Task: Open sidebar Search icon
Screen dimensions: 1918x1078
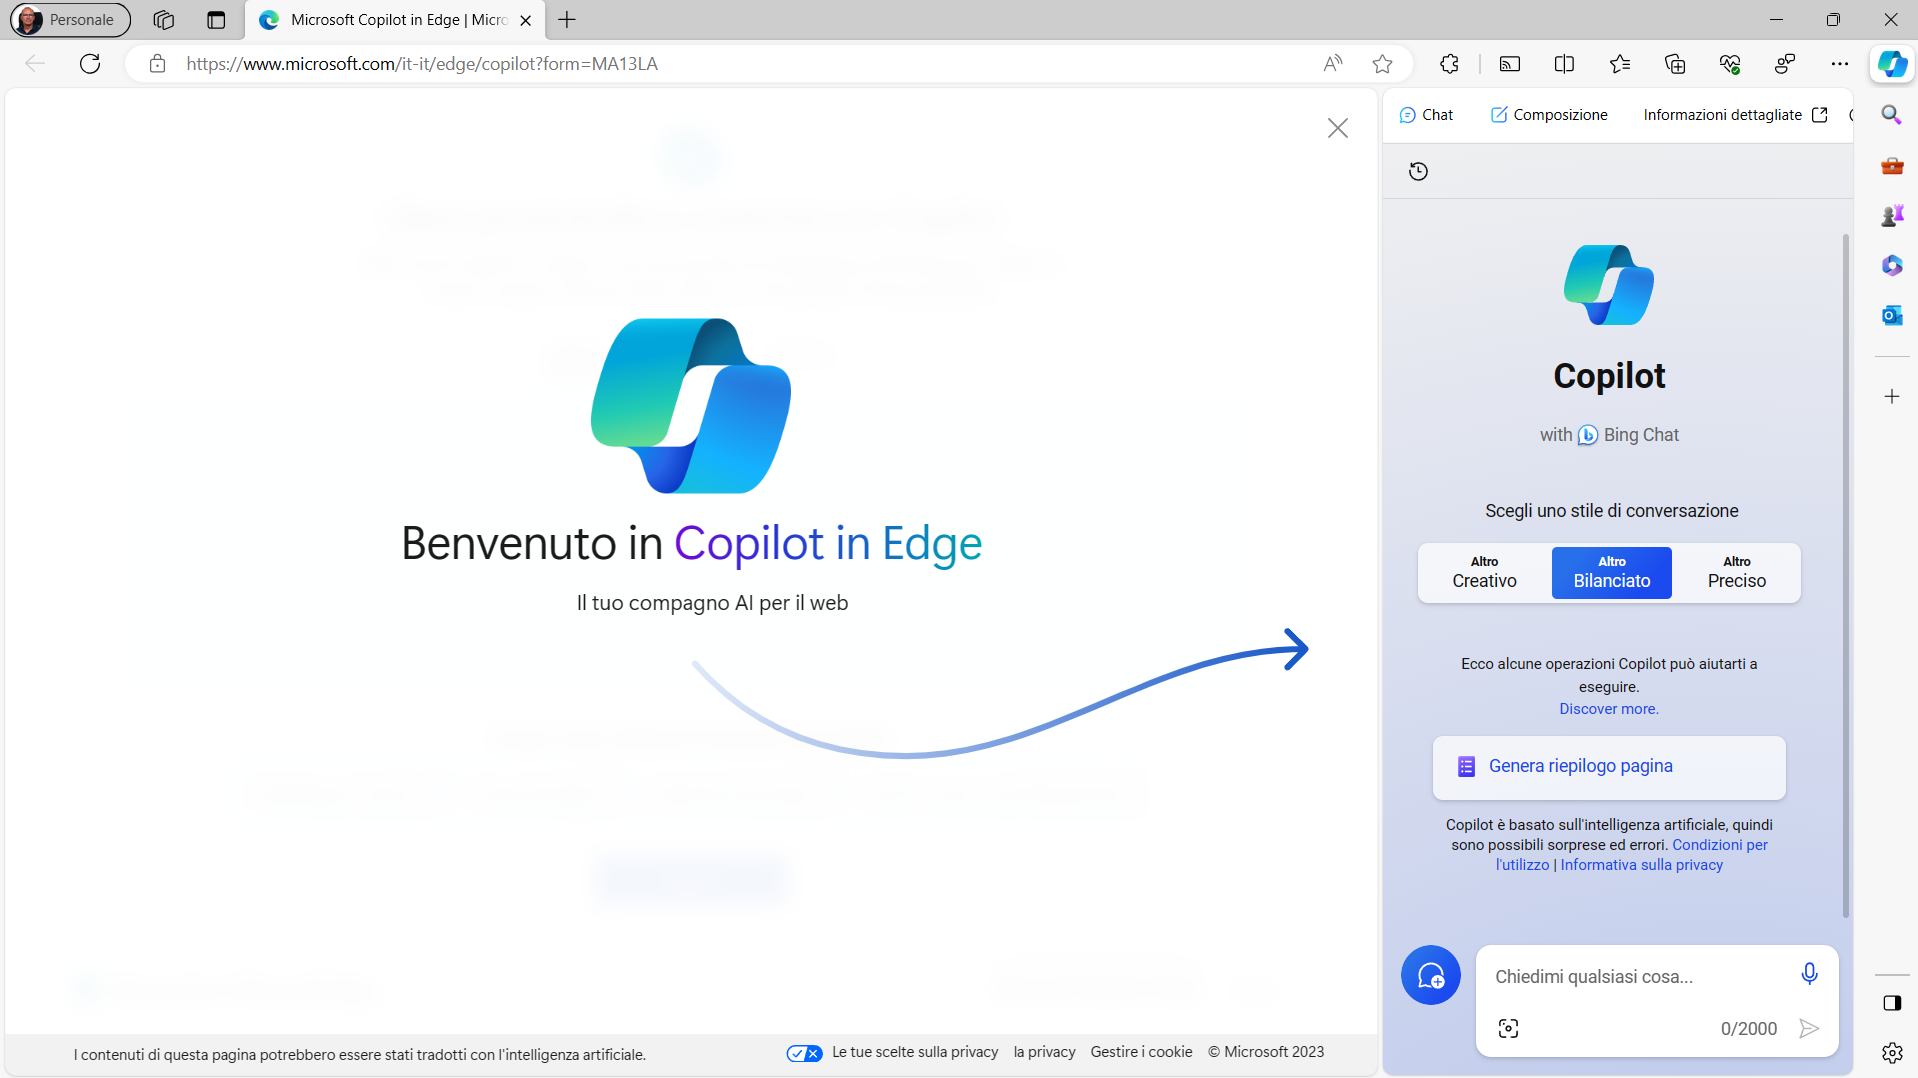Action: click(1891, 115)
